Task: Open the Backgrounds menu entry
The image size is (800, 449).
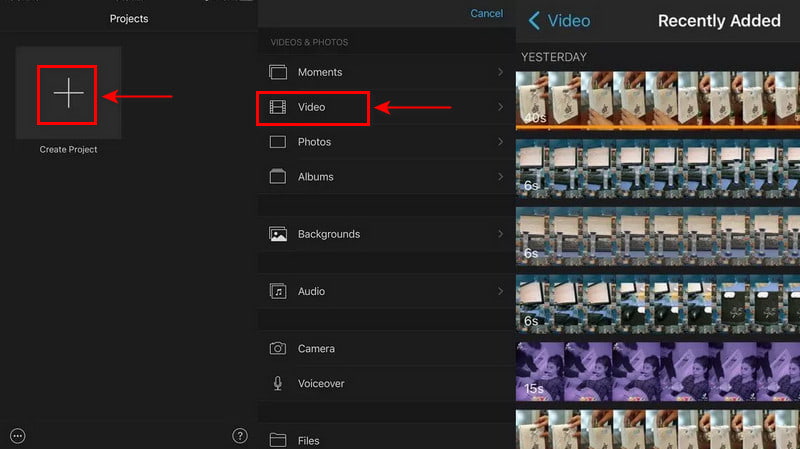Action: (387, 234)
